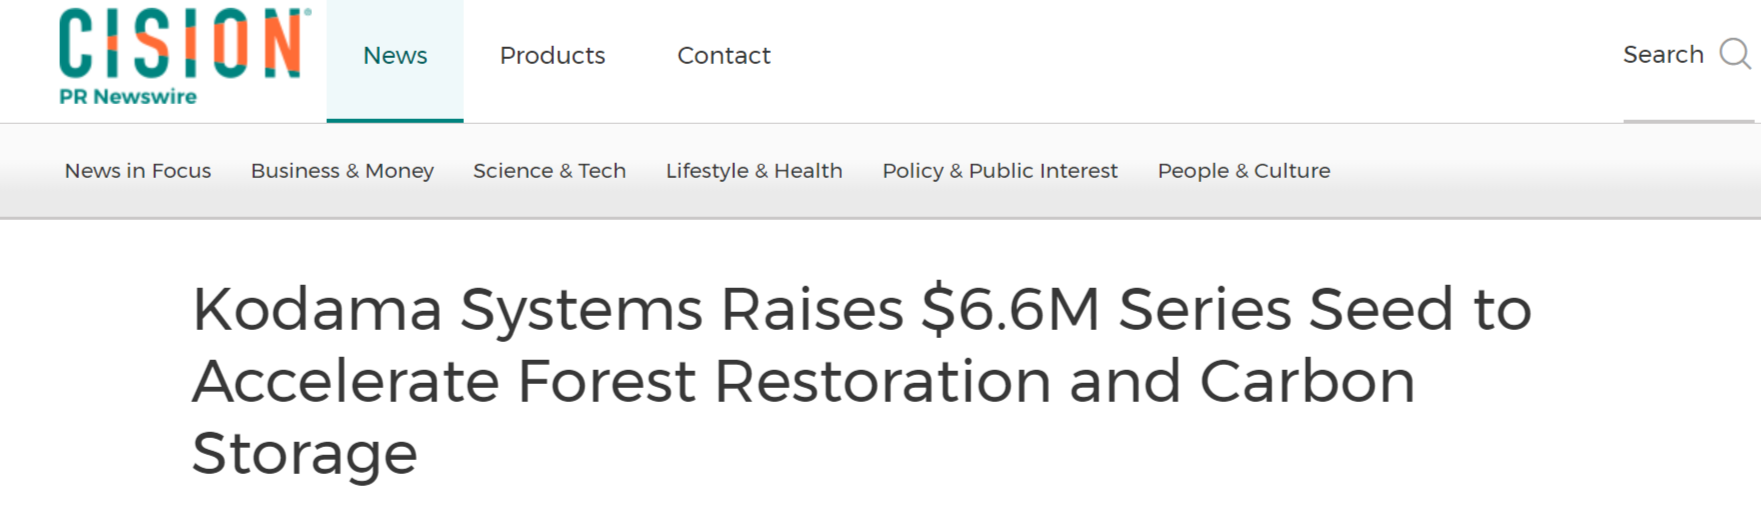Image resolution: width=1761 pixels, height=531 pixels.
Task: Open the Policy & Public Interest section
Action: 1000,171
